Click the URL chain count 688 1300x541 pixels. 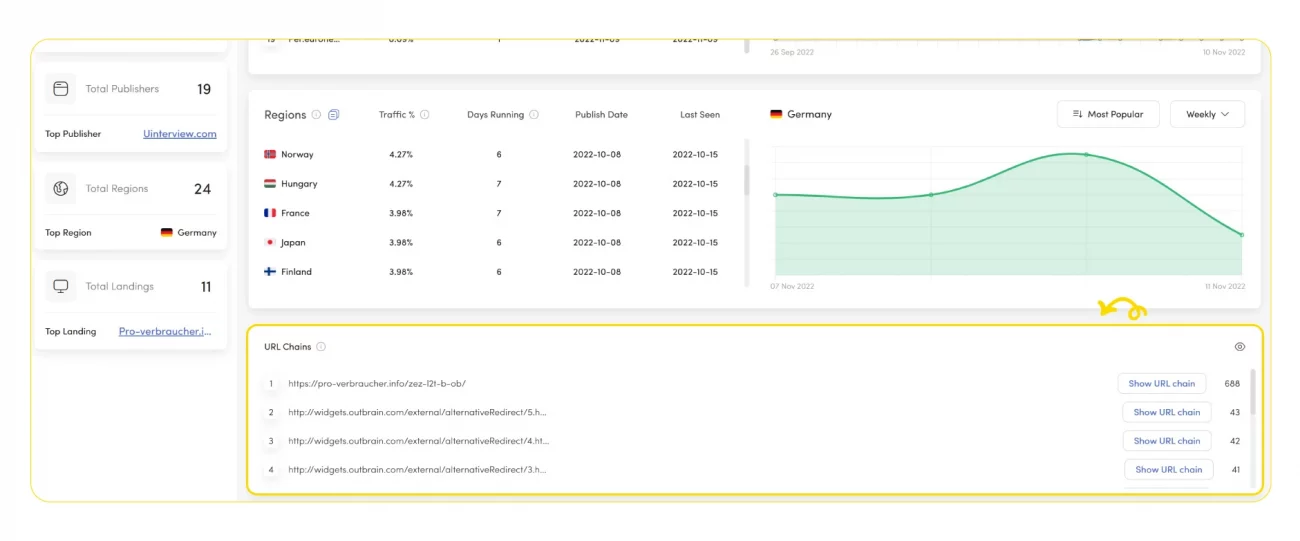1232,384
